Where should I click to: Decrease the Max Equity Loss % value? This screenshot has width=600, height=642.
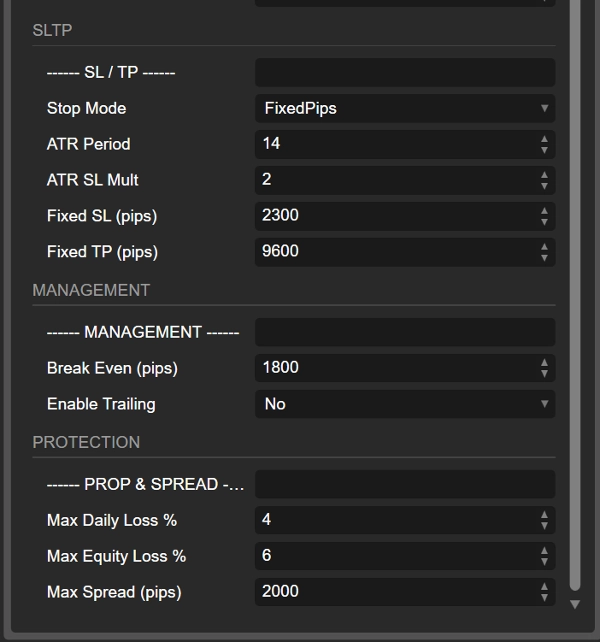click(544, 562)
